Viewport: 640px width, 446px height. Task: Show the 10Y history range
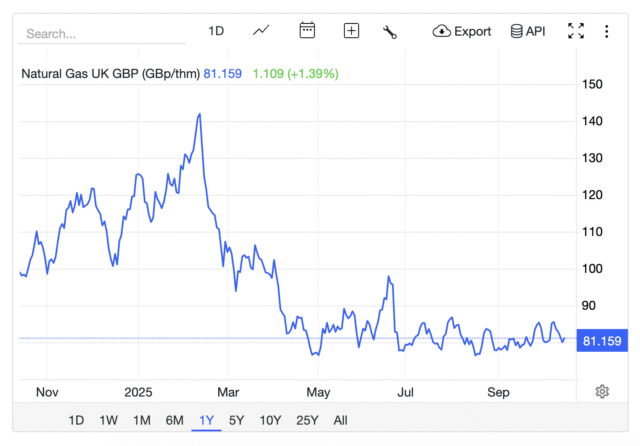point(270,420)
